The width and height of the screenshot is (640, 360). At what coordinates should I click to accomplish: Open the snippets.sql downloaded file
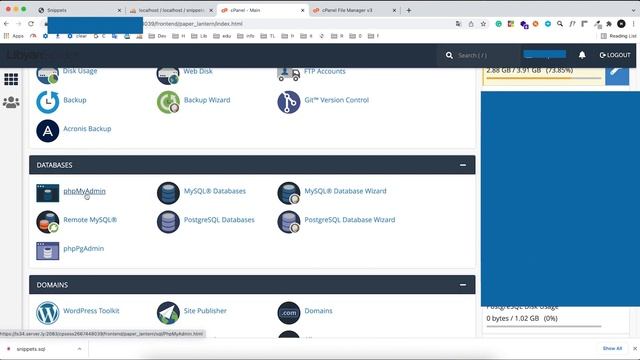pyautogui.click(x=31, y=349)
